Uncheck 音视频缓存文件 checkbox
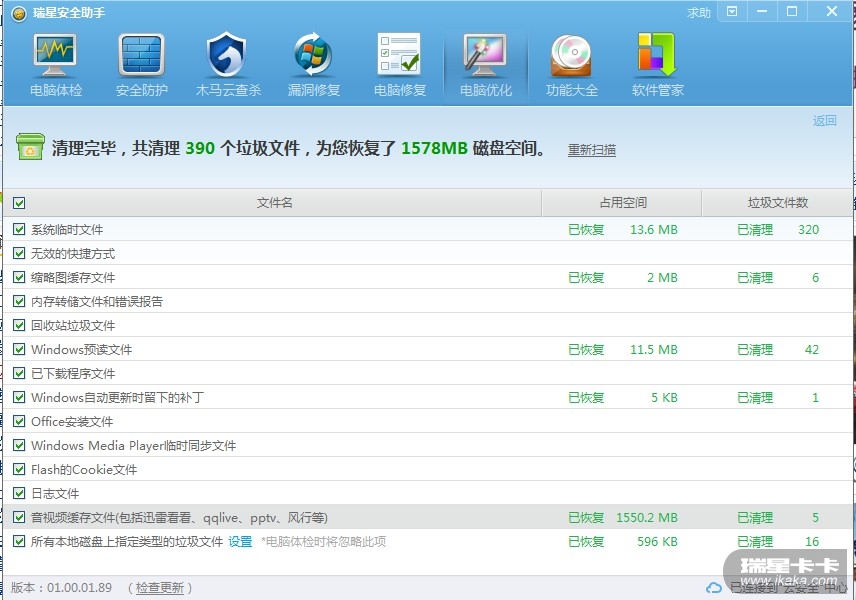The image size is (856, 600). click(x=19, y=518)
